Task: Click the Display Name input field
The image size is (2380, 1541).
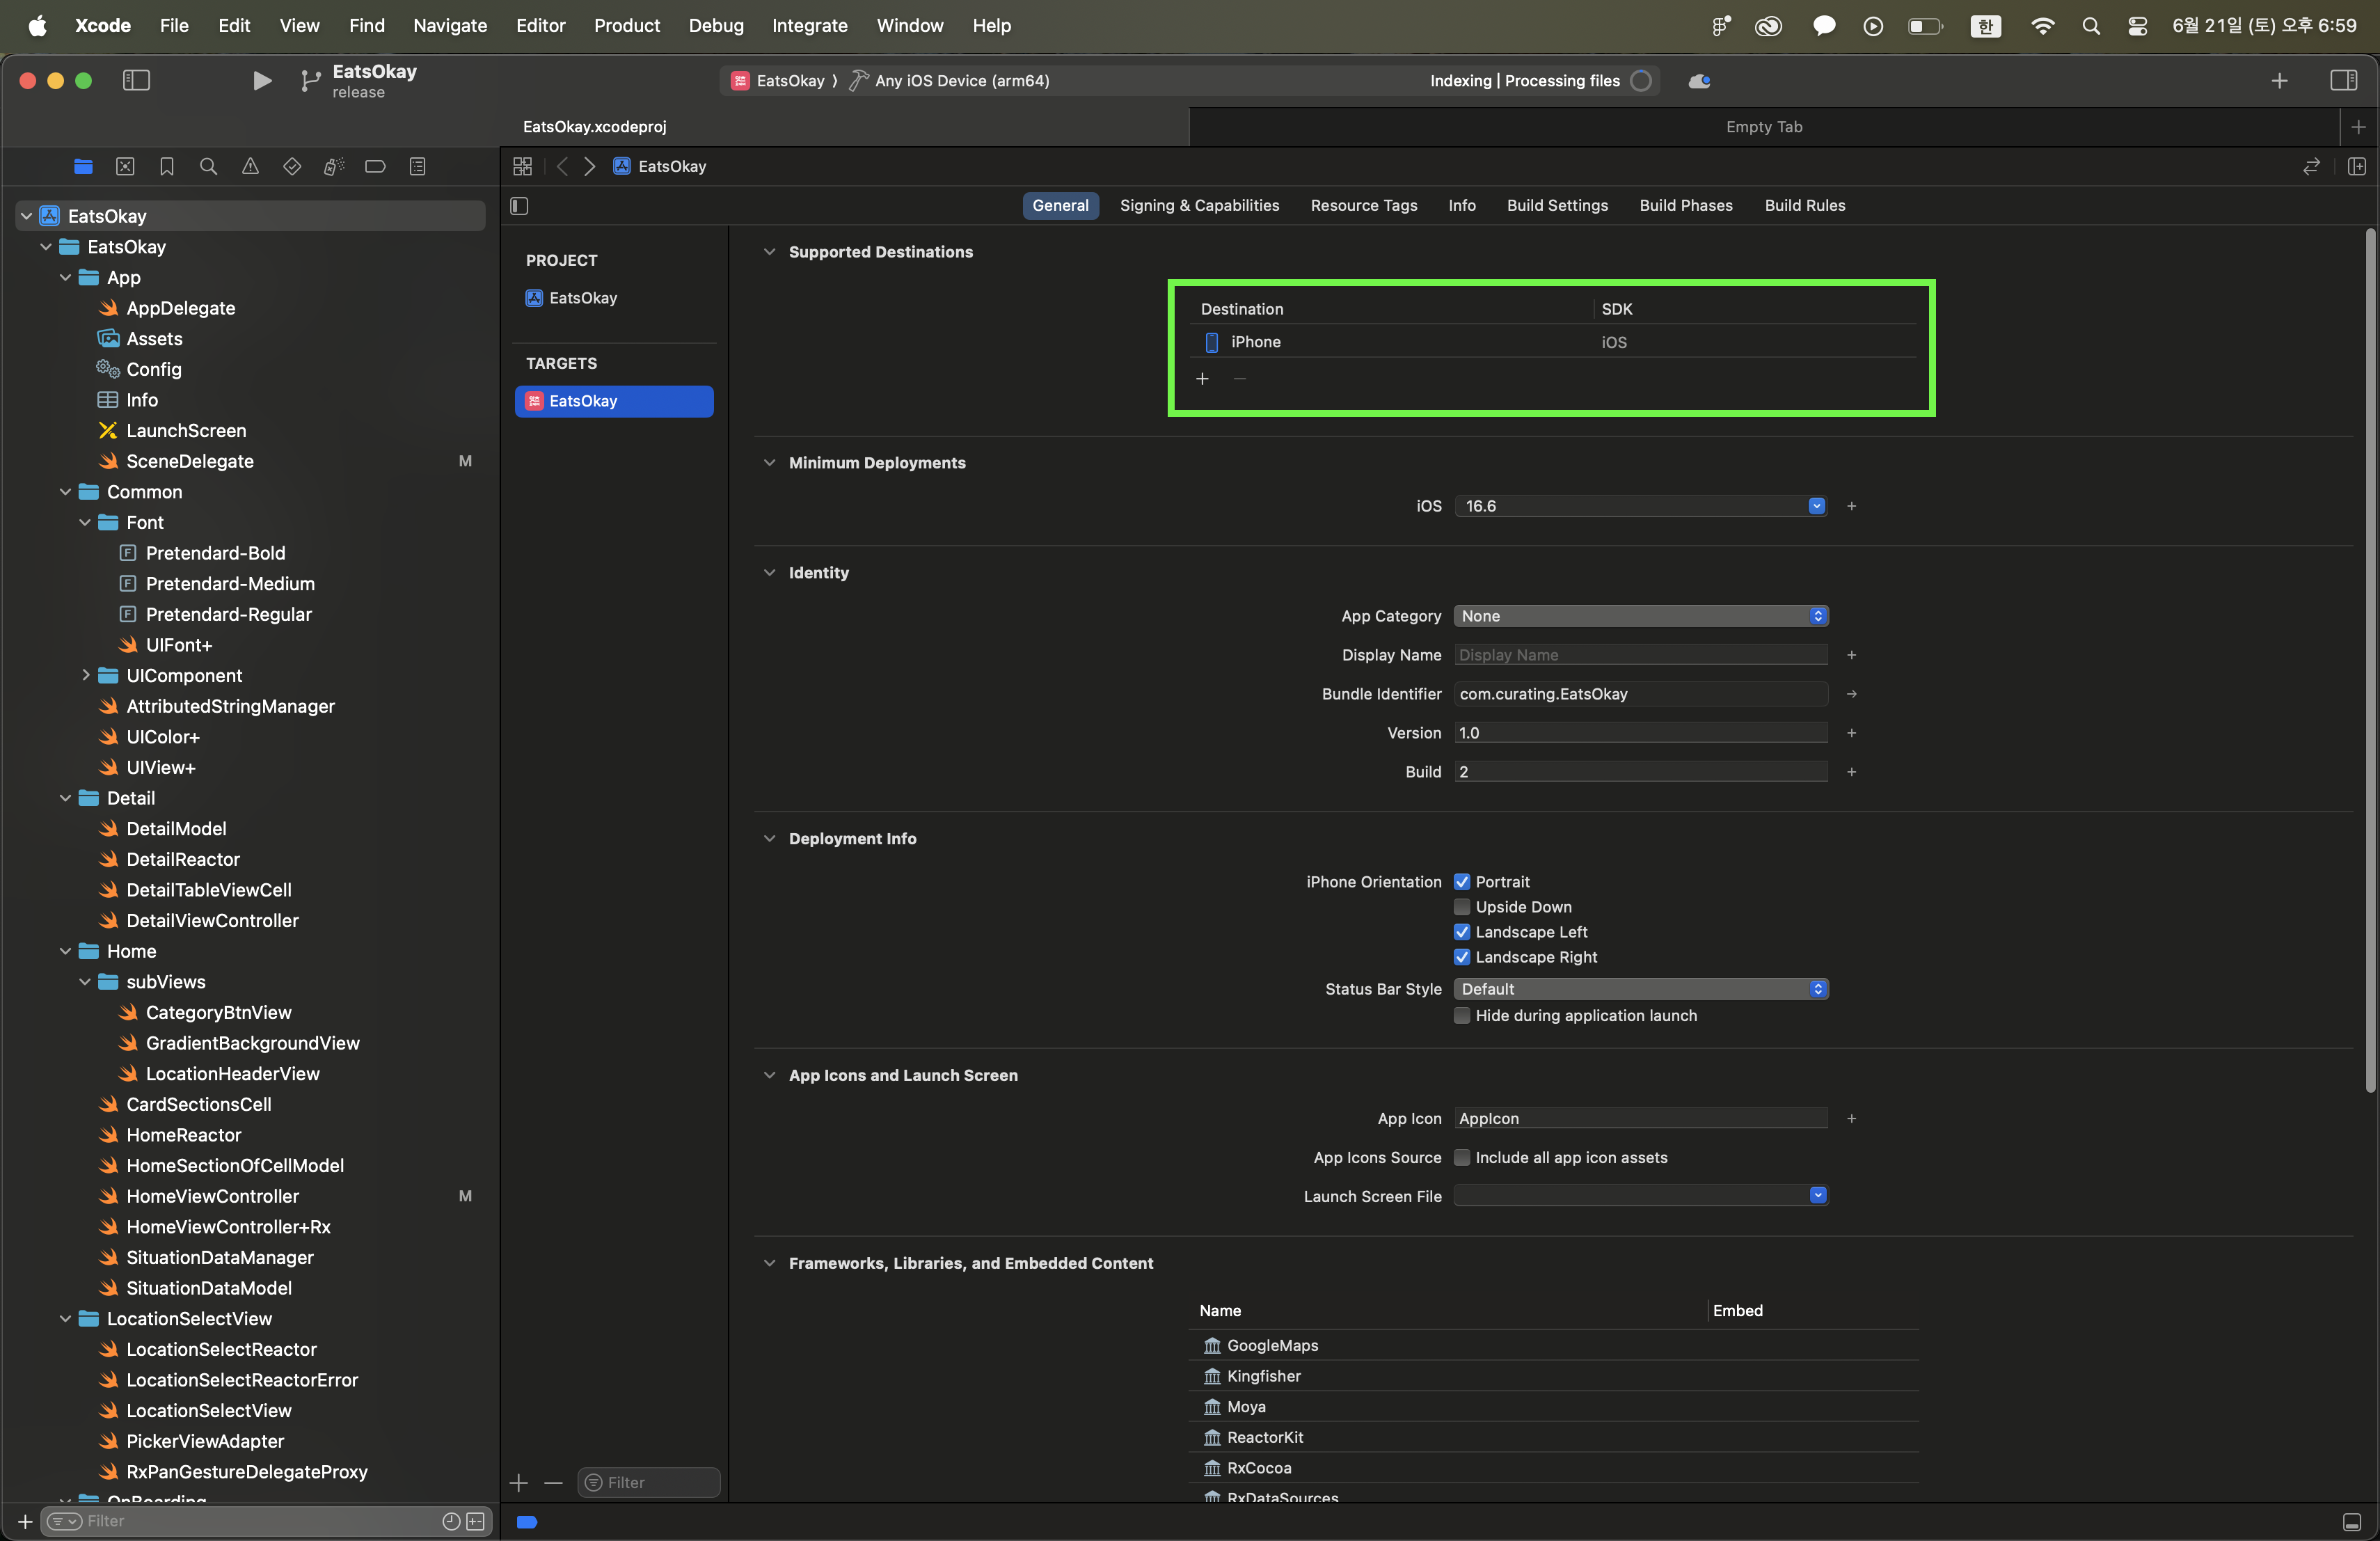Action: (1640, 655)
